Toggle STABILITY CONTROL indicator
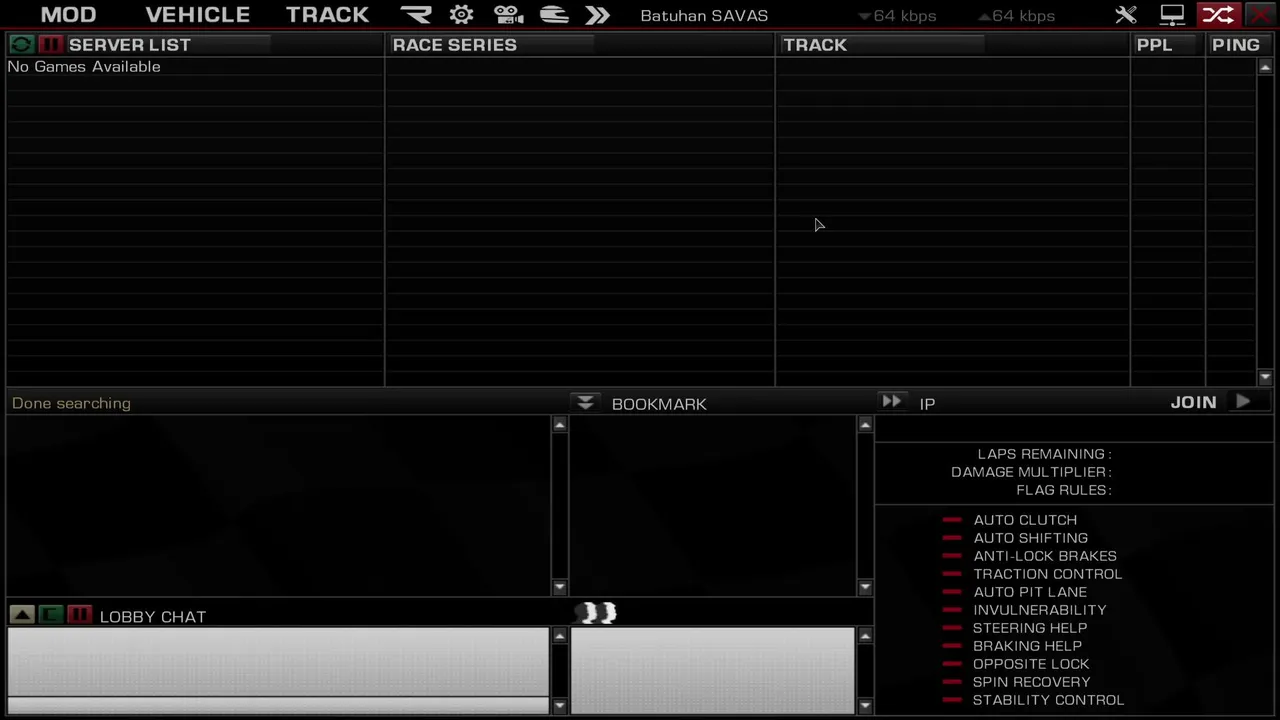 coord(952,700)
